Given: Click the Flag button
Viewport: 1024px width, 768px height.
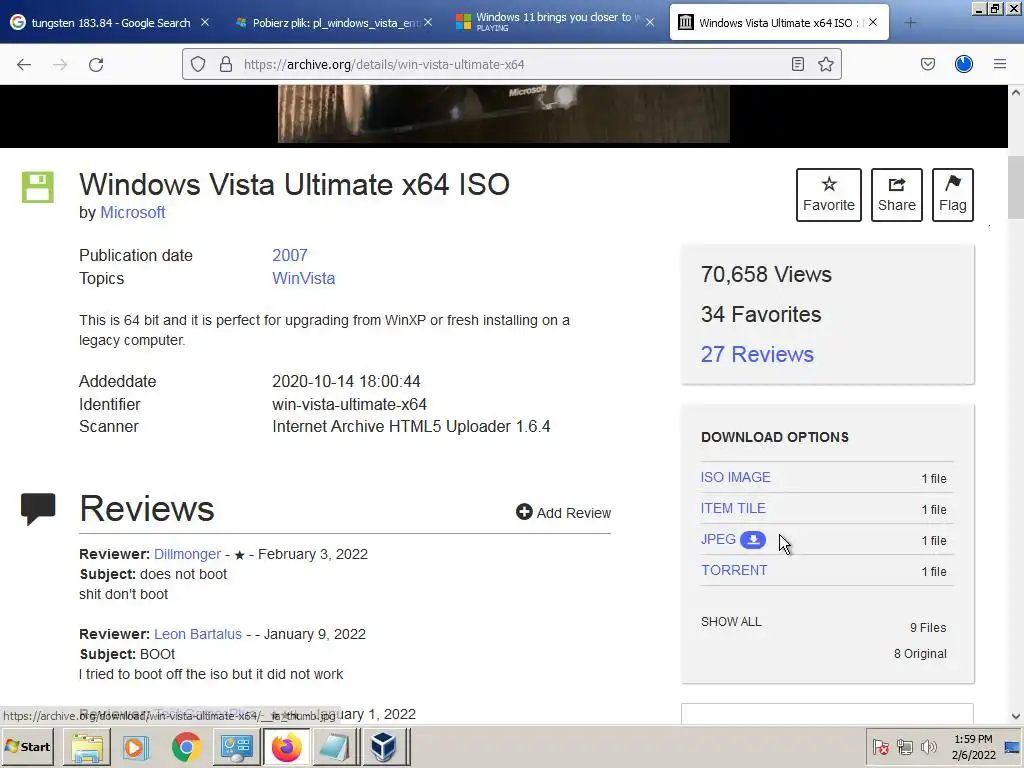Looking at the screenshot, I should point(953,195).
